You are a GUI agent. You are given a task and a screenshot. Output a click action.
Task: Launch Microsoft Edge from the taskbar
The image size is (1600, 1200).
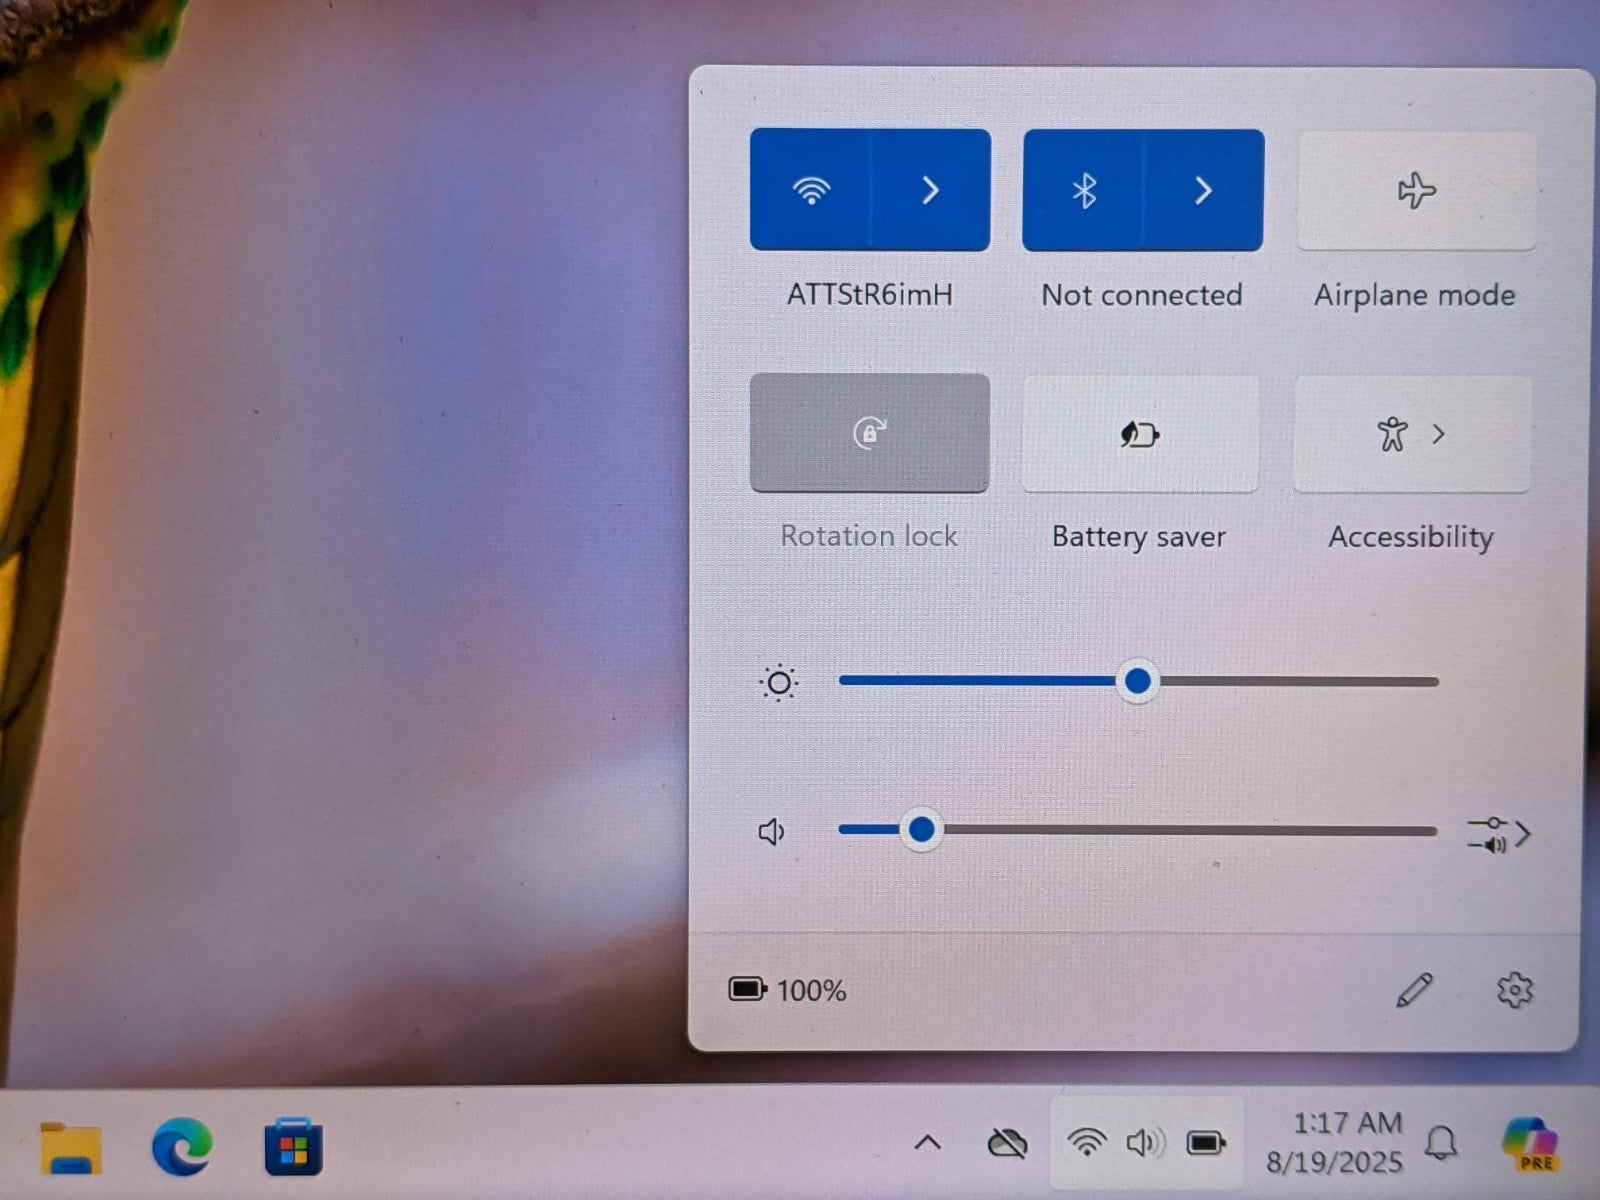coord(182,1146)
